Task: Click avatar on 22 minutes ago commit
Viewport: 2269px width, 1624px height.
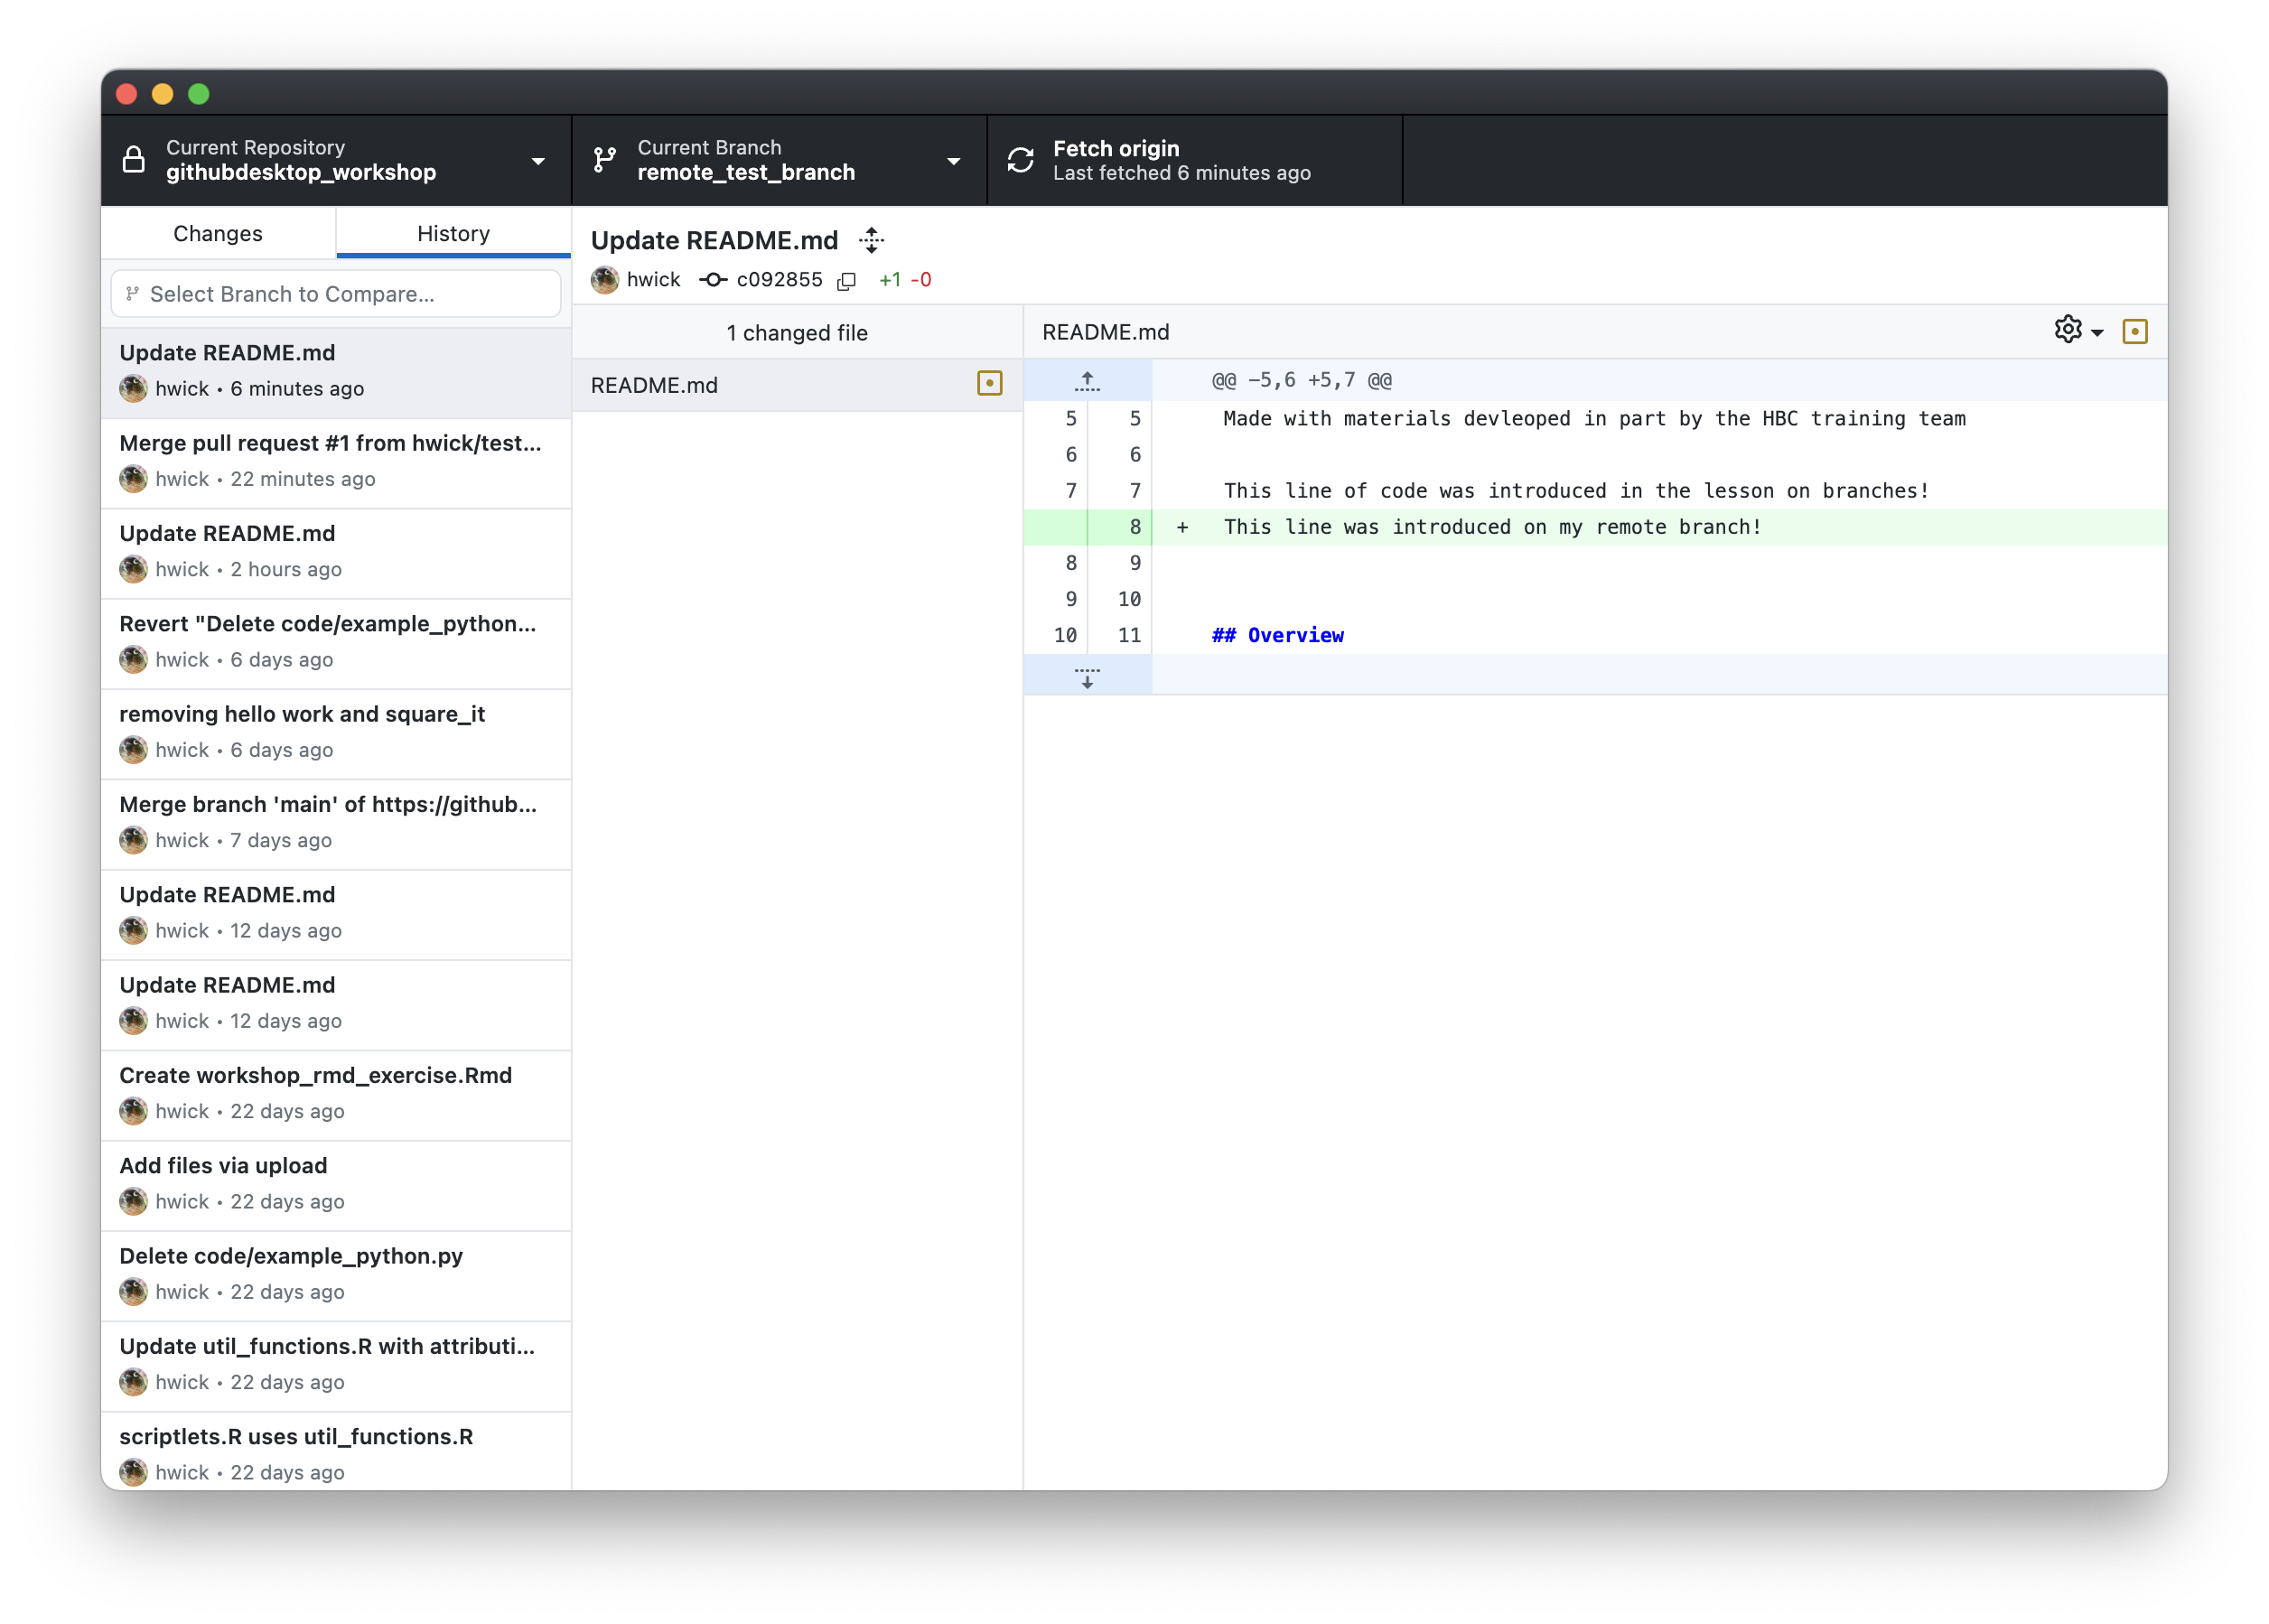Action: click(x=133, y=479)
